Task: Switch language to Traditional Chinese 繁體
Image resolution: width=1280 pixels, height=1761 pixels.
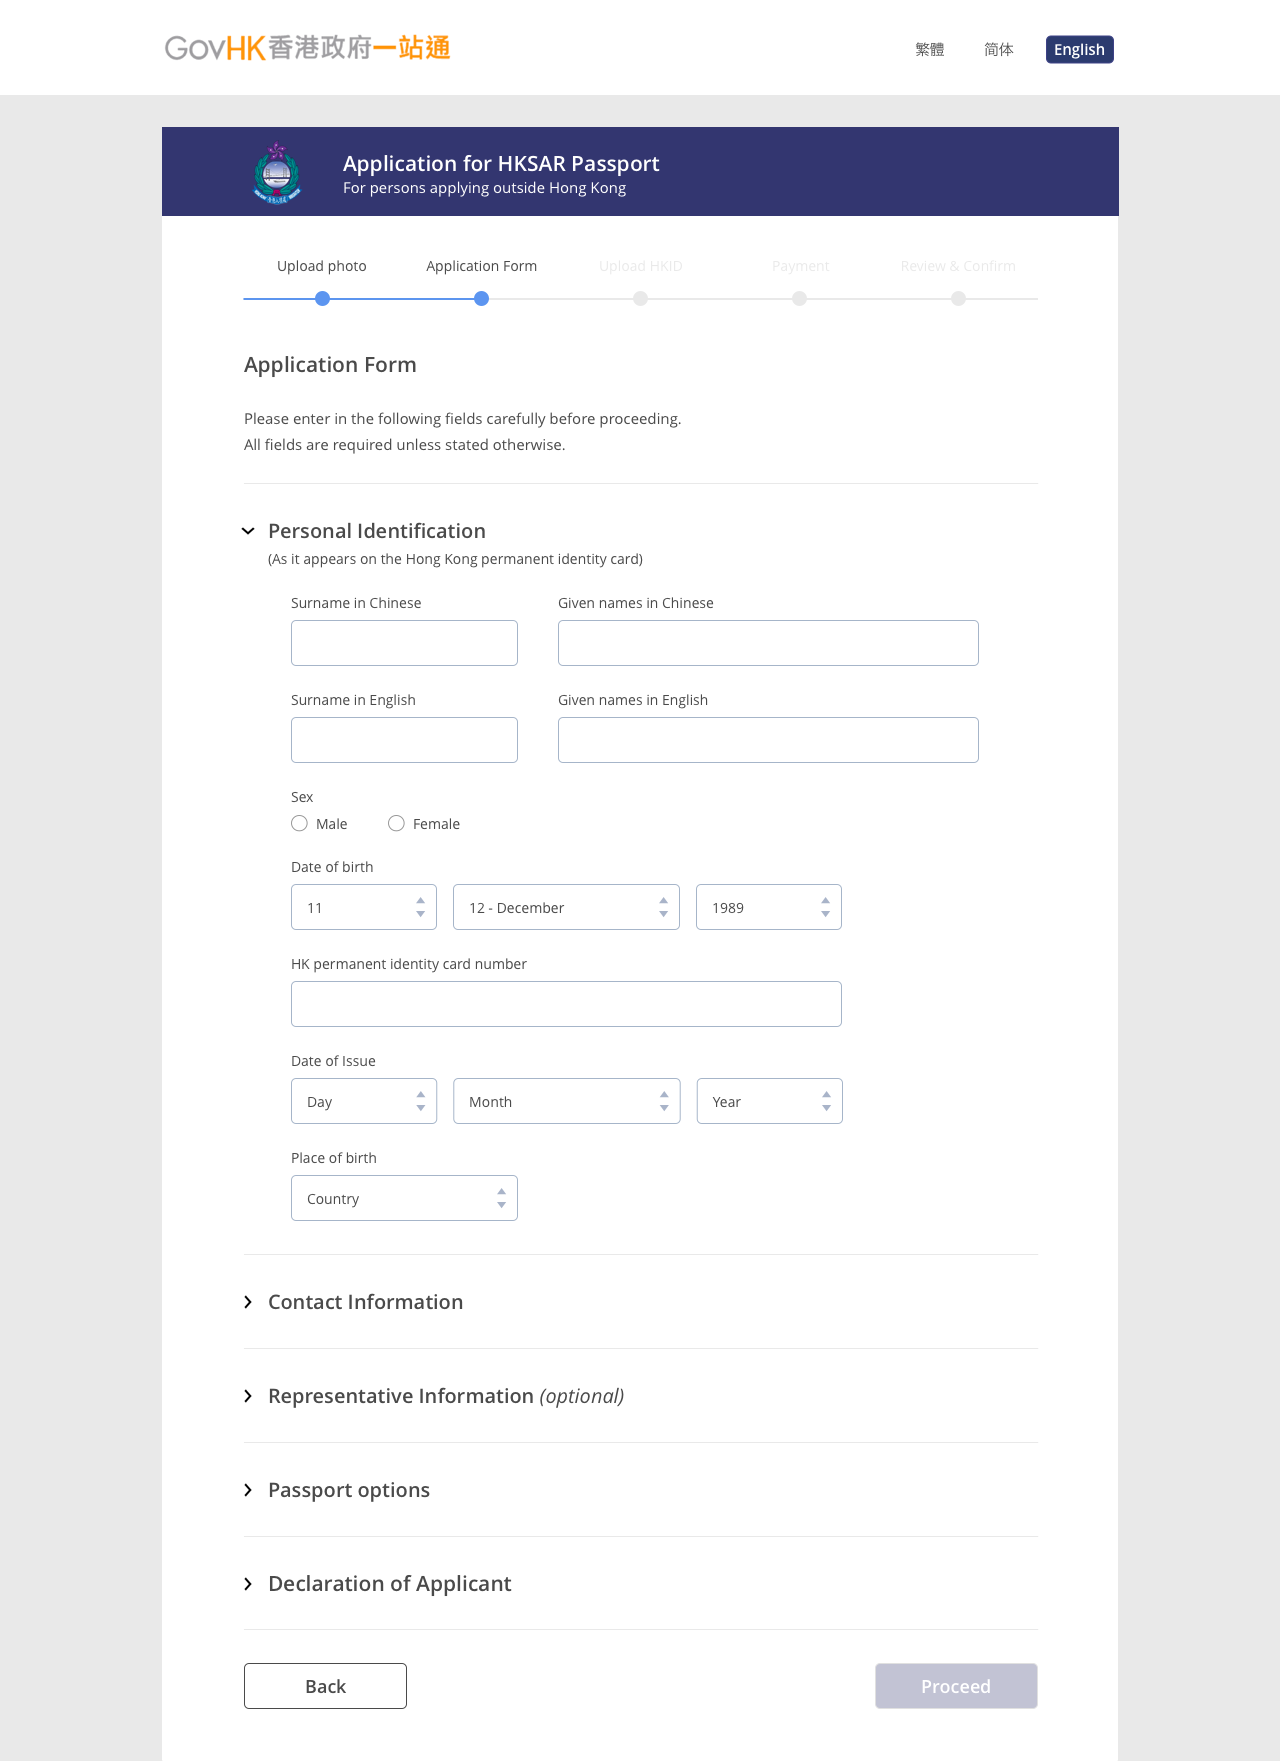Action: [x=930, y=50]
